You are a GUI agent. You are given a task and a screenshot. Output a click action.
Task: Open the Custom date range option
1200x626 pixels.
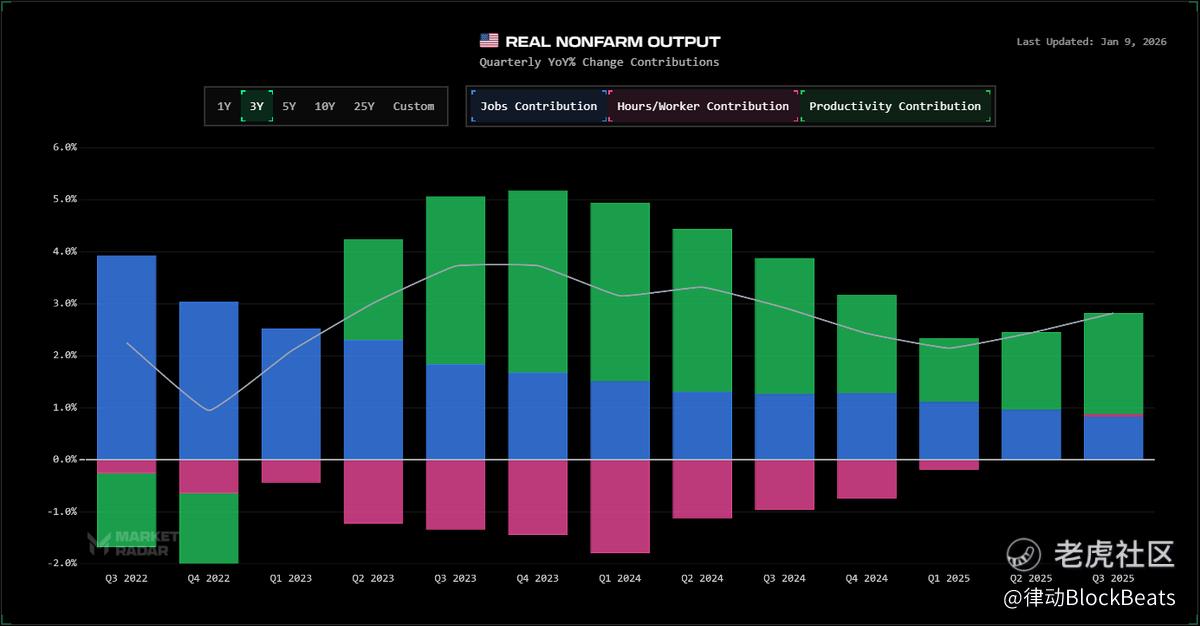(x=414, y=106)
